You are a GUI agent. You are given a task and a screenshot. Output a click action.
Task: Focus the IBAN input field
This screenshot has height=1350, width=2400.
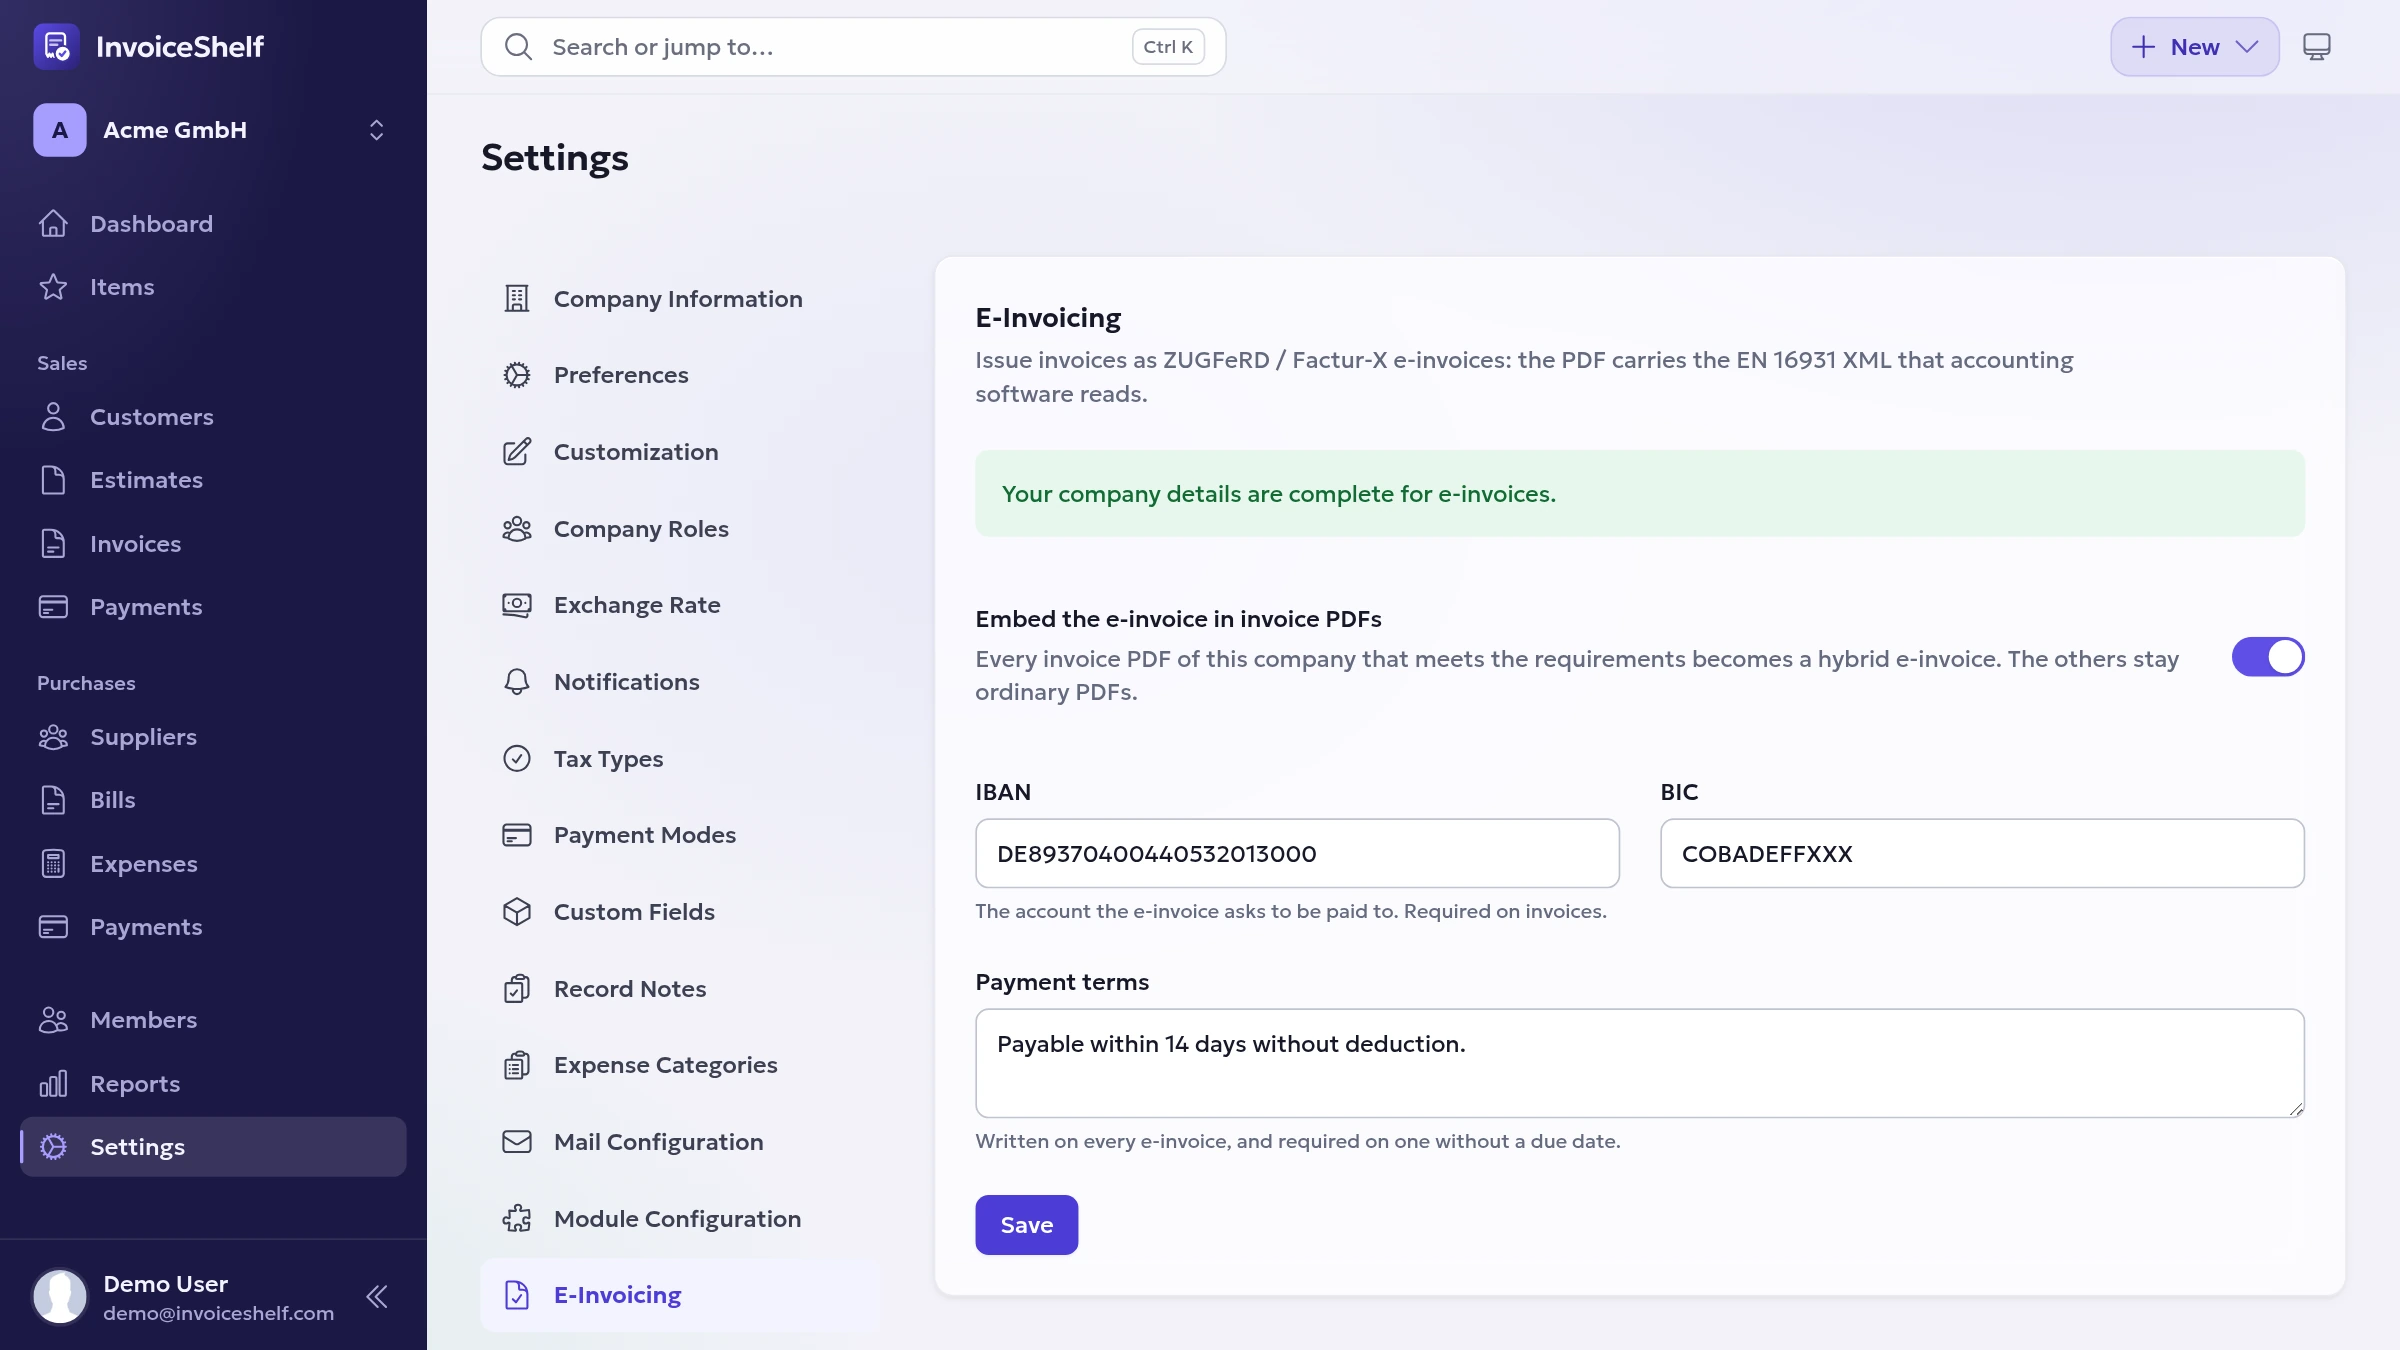[x=1297, y=853]
